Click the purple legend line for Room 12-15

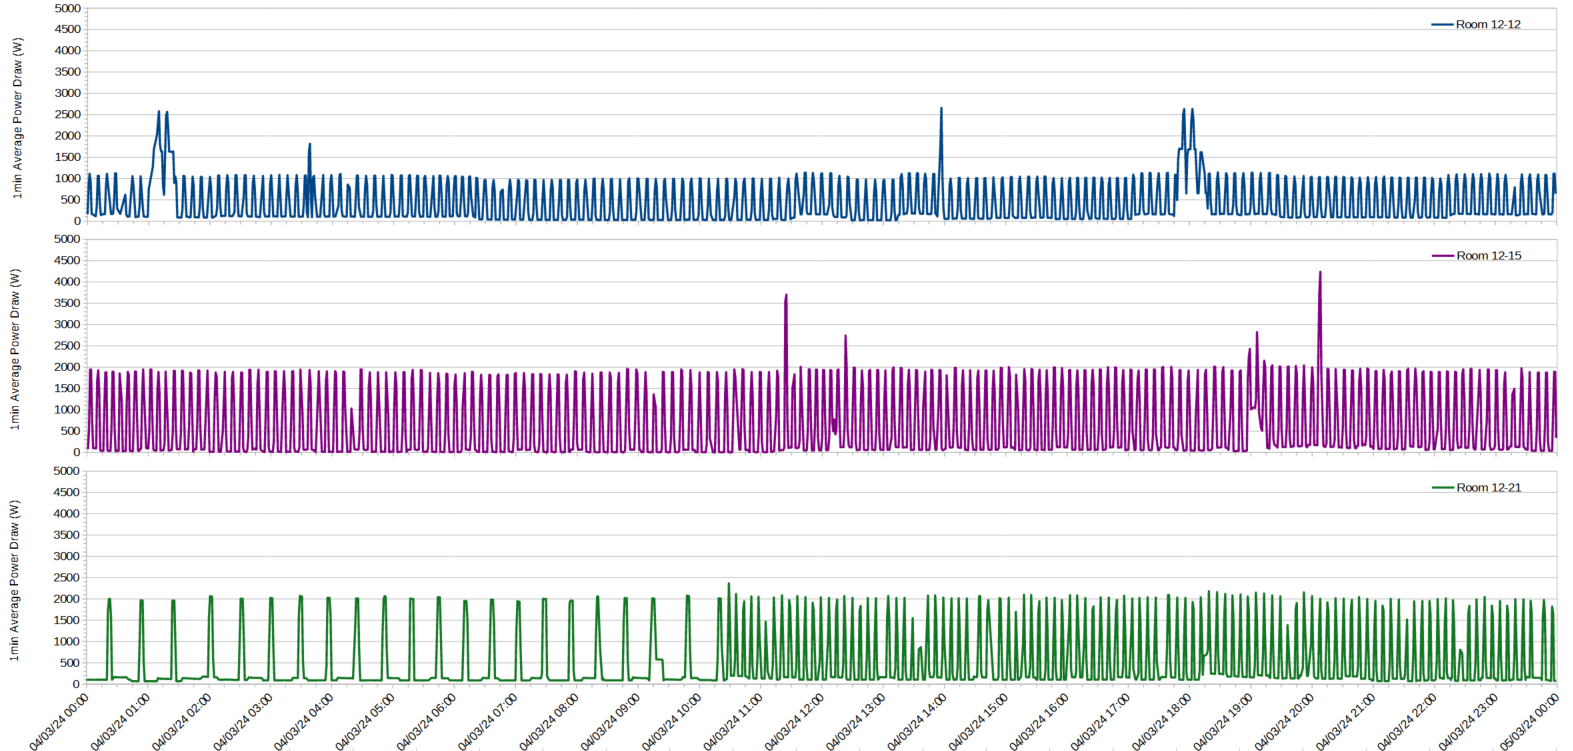[x=1442, y=256]
